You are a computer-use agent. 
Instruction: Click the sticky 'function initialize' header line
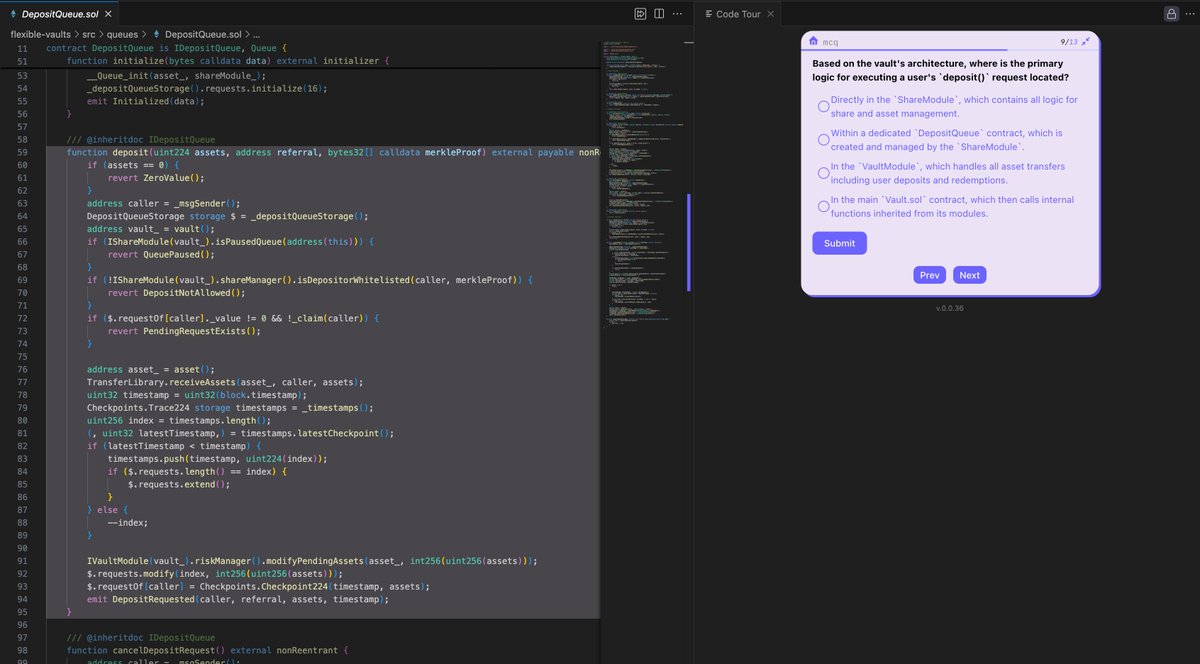coord(226,61)
